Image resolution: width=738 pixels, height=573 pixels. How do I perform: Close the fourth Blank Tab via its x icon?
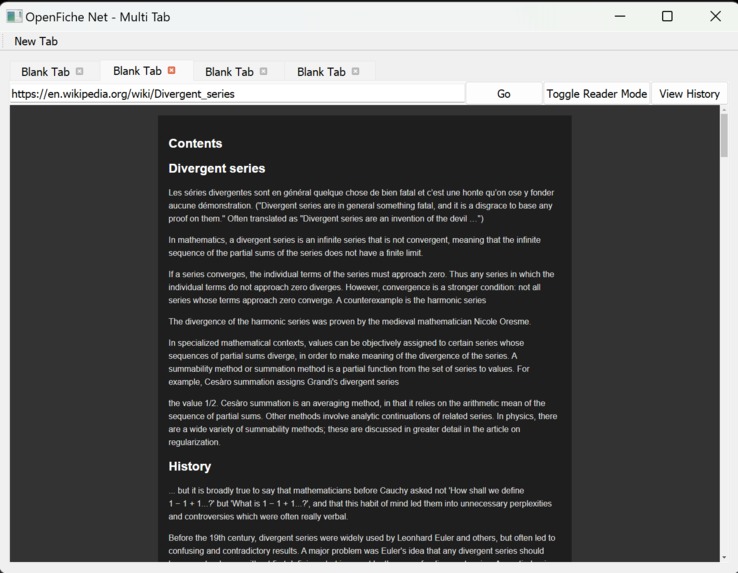click(x=355, y=71)
